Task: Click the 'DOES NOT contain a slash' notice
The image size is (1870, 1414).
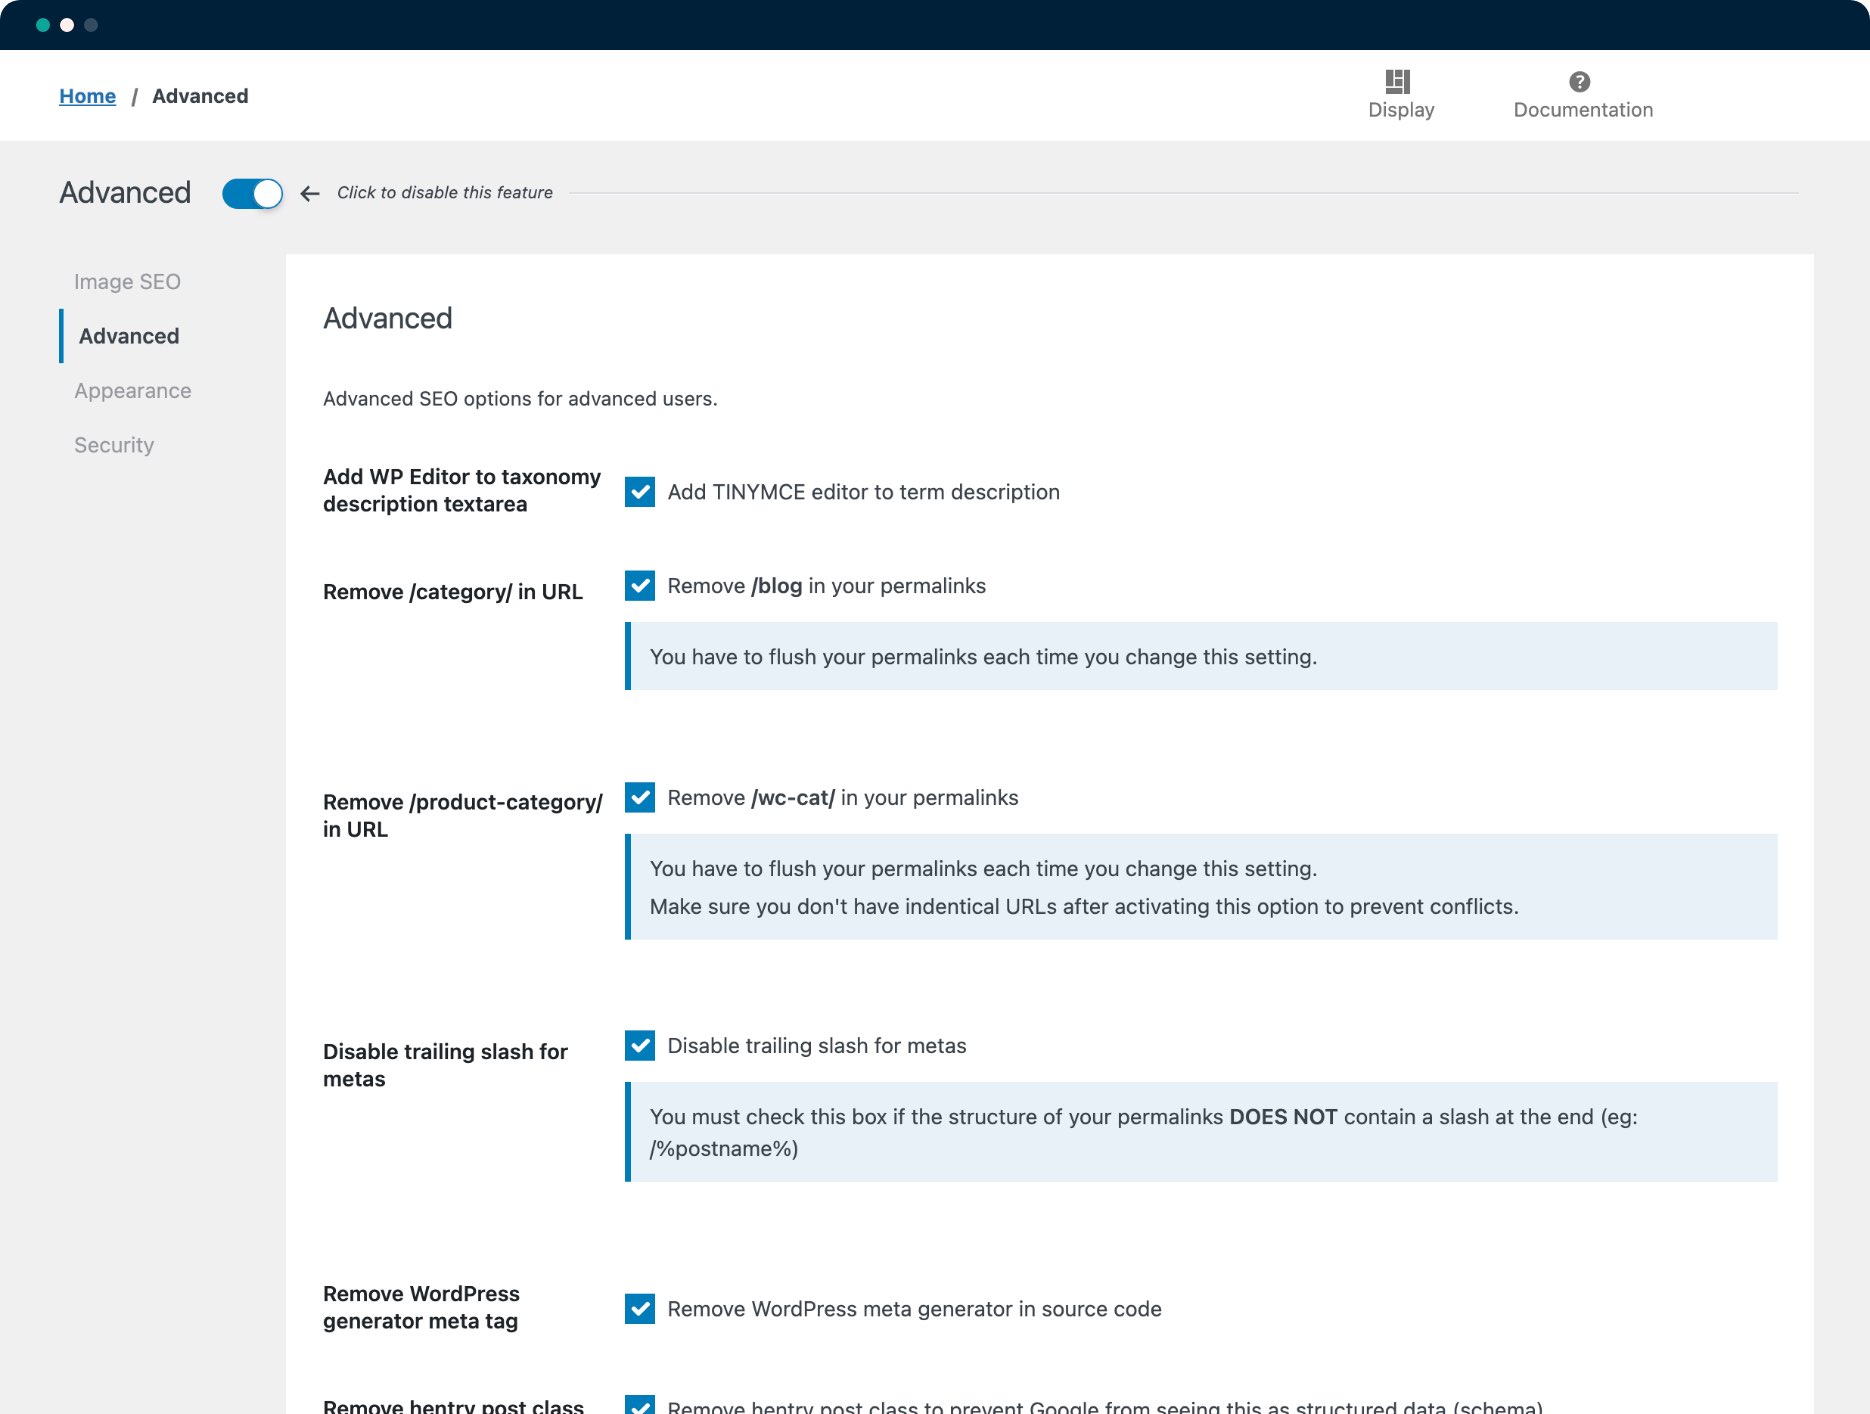Action: click(x=1201, y=1132)
